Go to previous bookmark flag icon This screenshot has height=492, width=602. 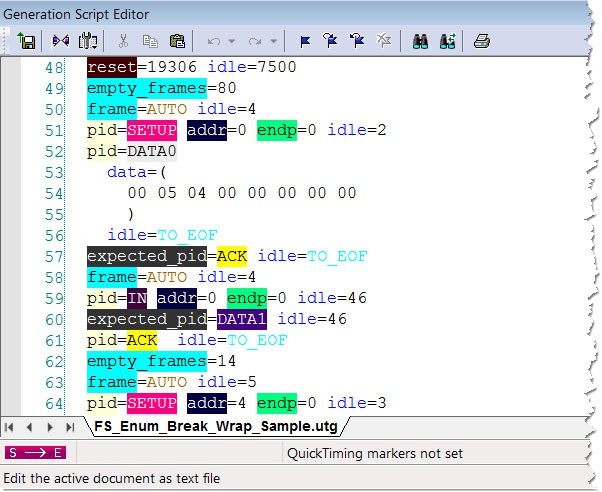coord(357,40)
